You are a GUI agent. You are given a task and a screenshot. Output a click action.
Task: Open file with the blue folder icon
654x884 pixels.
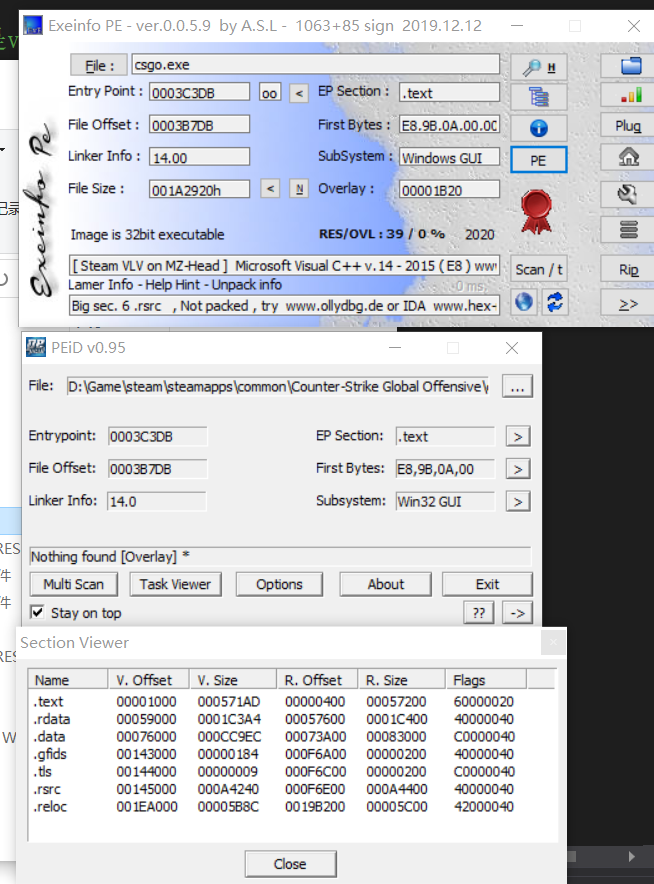click(630, 67)
